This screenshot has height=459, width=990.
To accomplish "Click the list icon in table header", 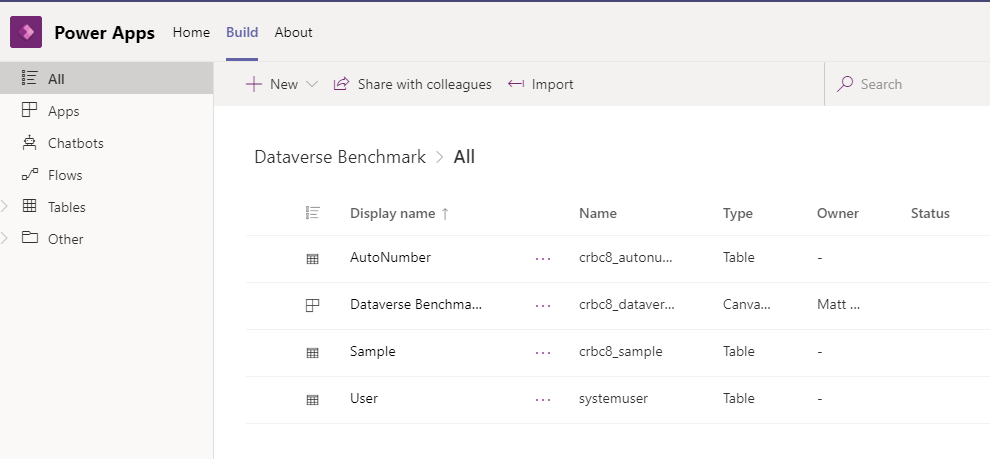I will point(312,213).
